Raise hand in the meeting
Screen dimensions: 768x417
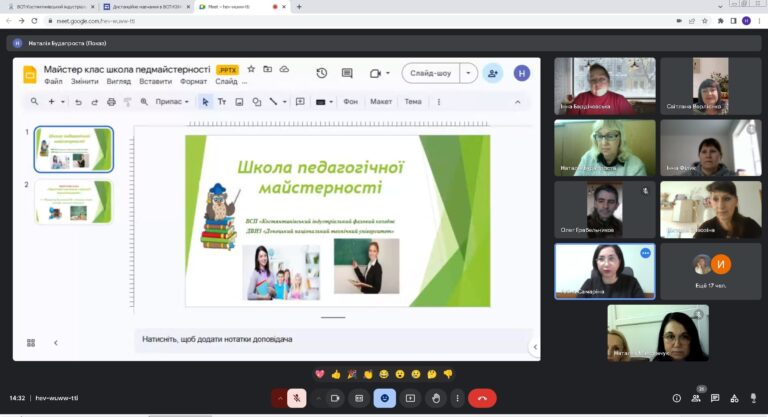(436, 398)
